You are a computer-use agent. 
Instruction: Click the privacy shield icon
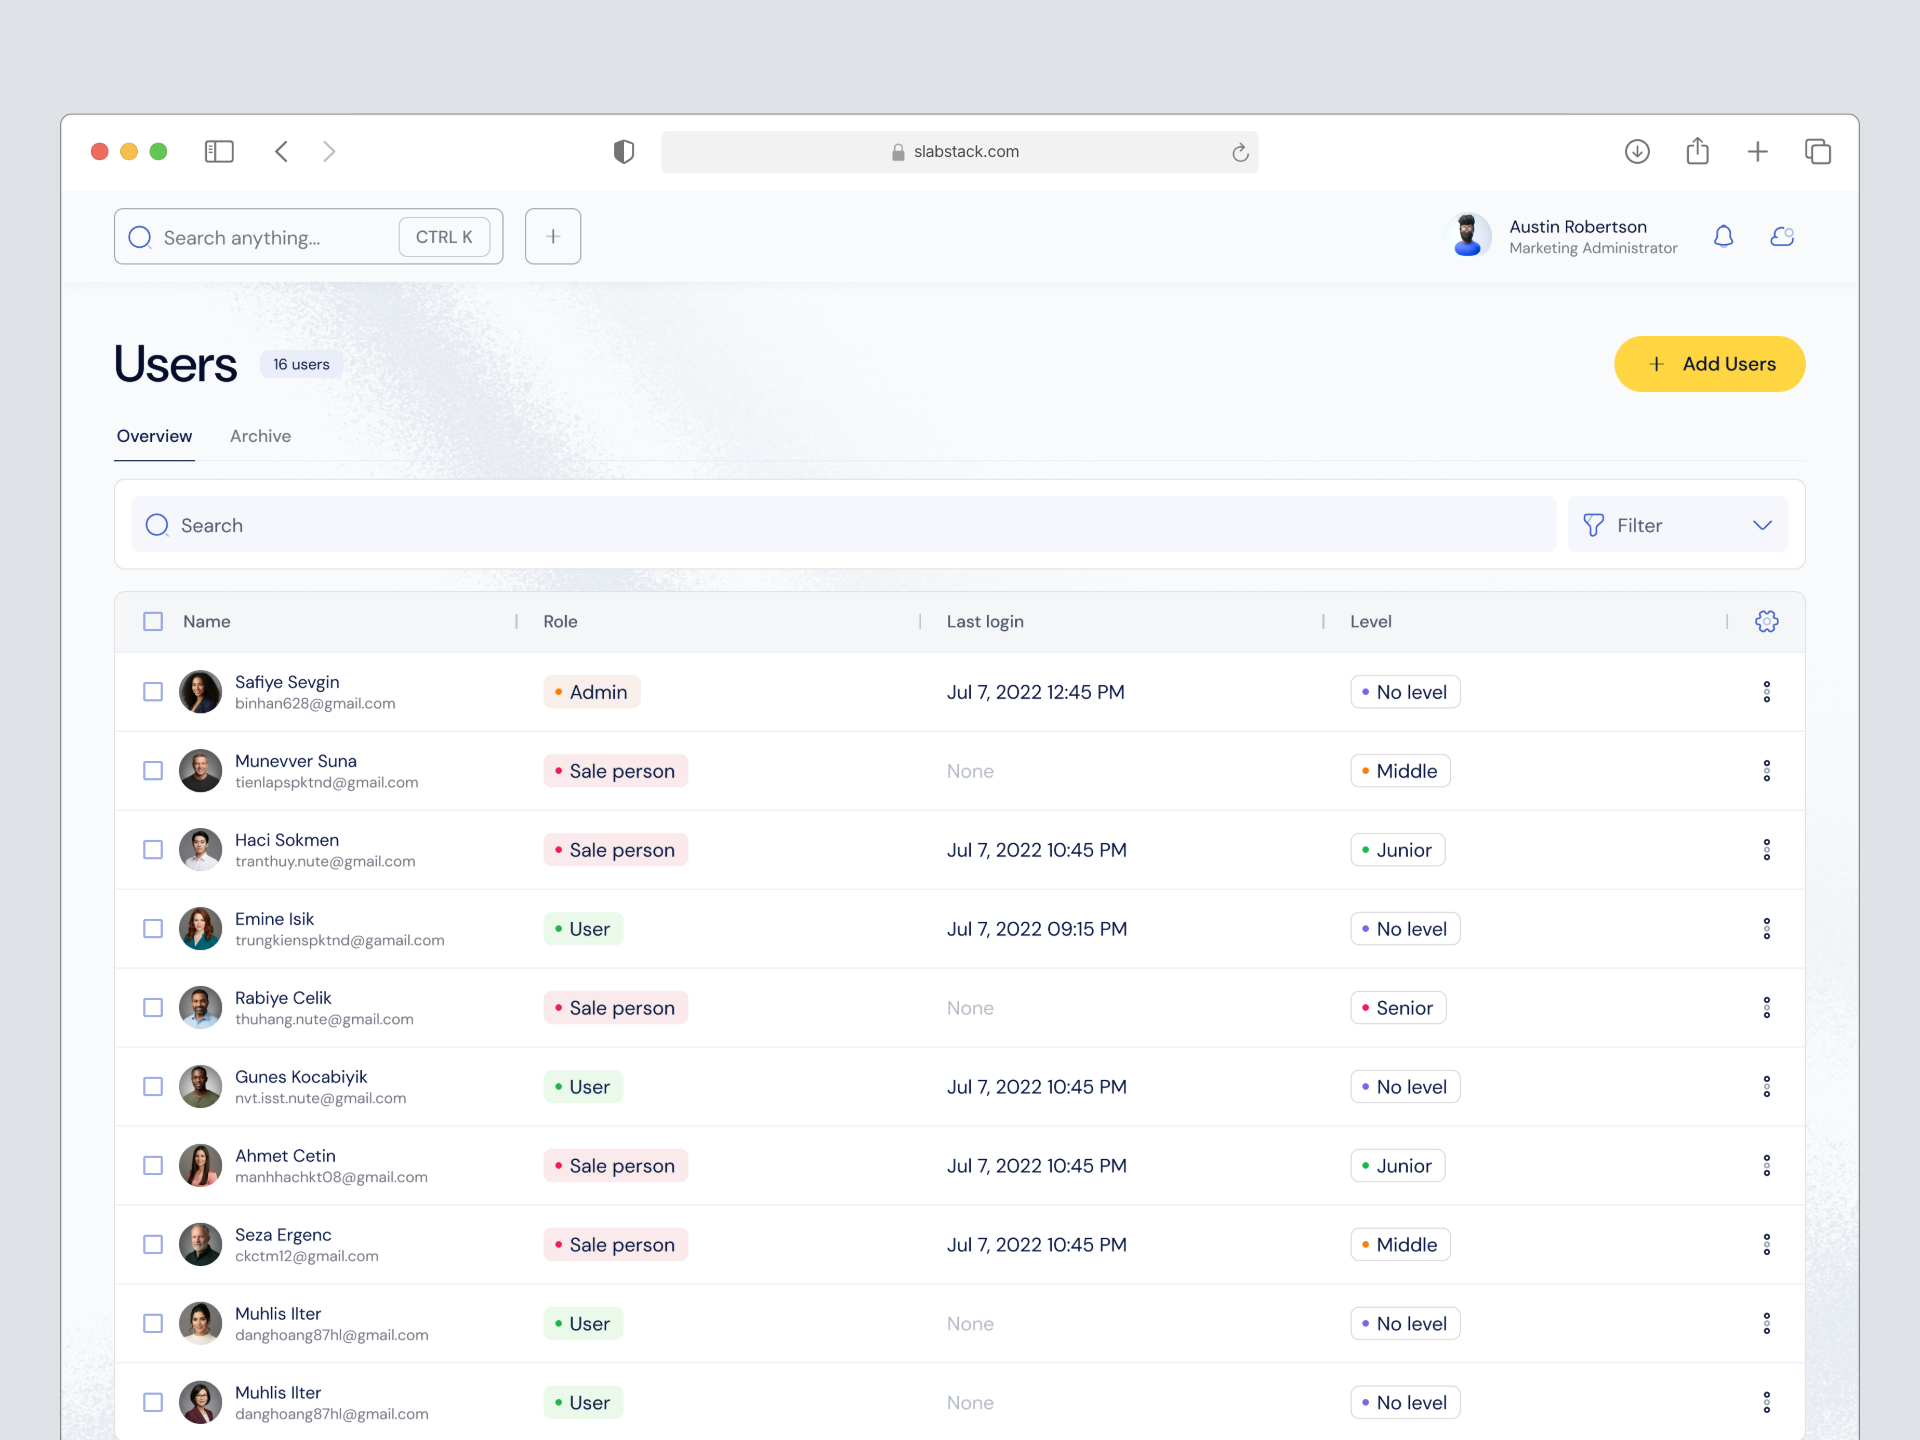pyautogui.click(x=624, y=151)
